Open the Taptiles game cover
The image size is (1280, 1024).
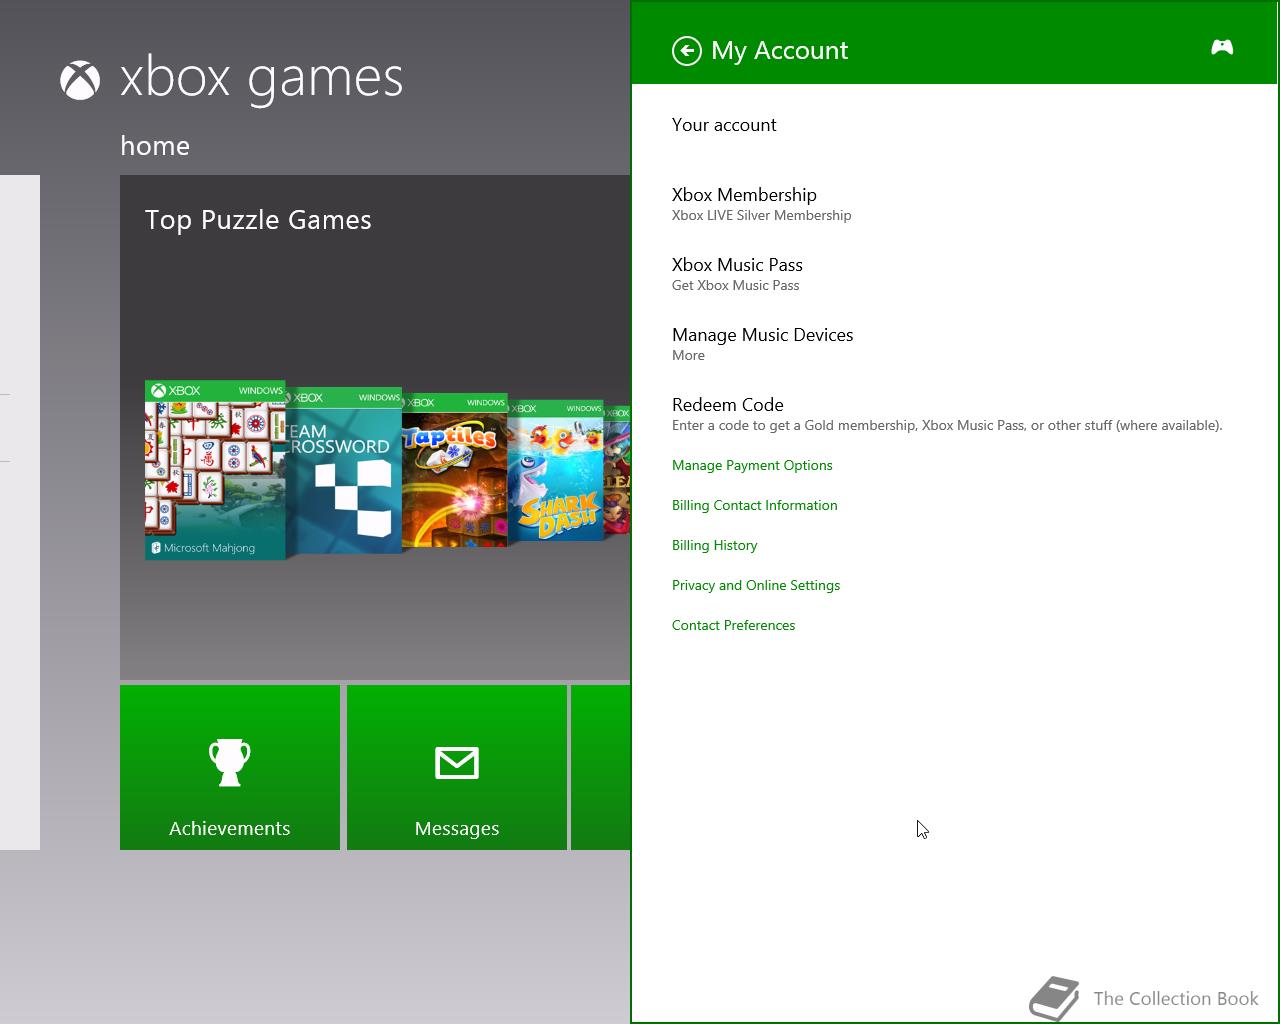(455, 471)
